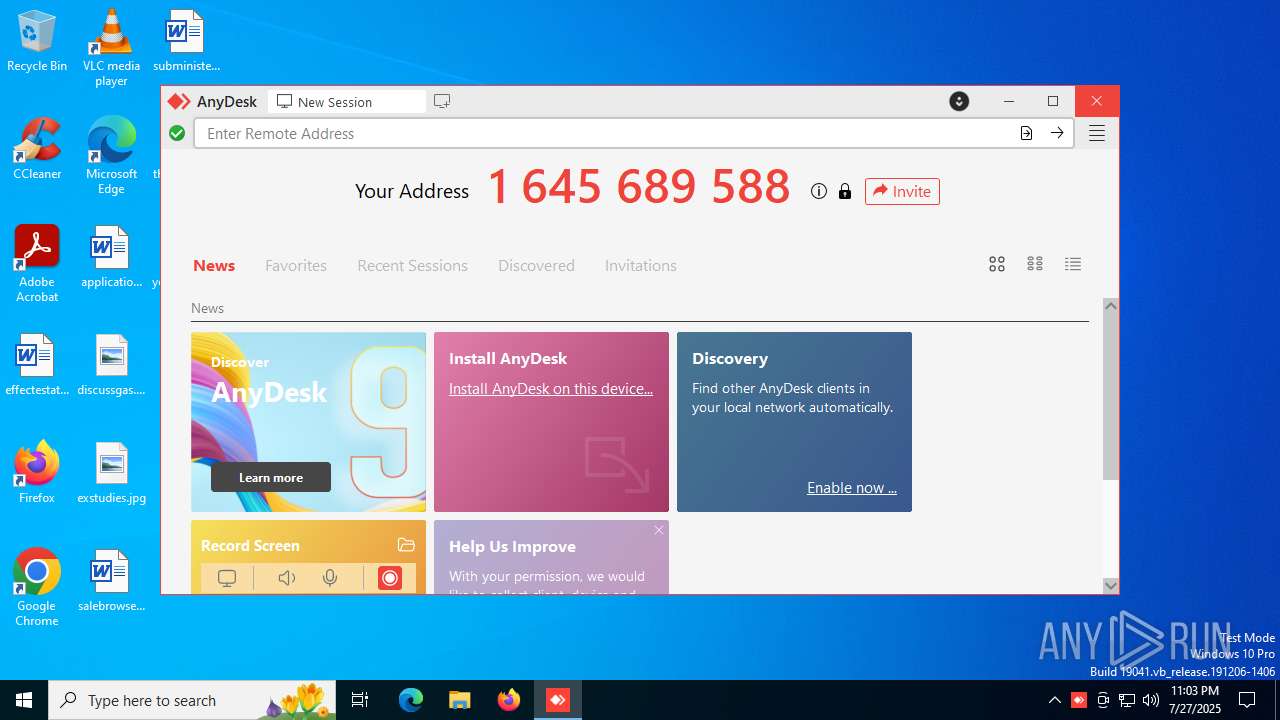This screenshot has height=720, width=1280.
Task: Select the salebrowse Word document on desktop
Action: click(x=111, y=581)
